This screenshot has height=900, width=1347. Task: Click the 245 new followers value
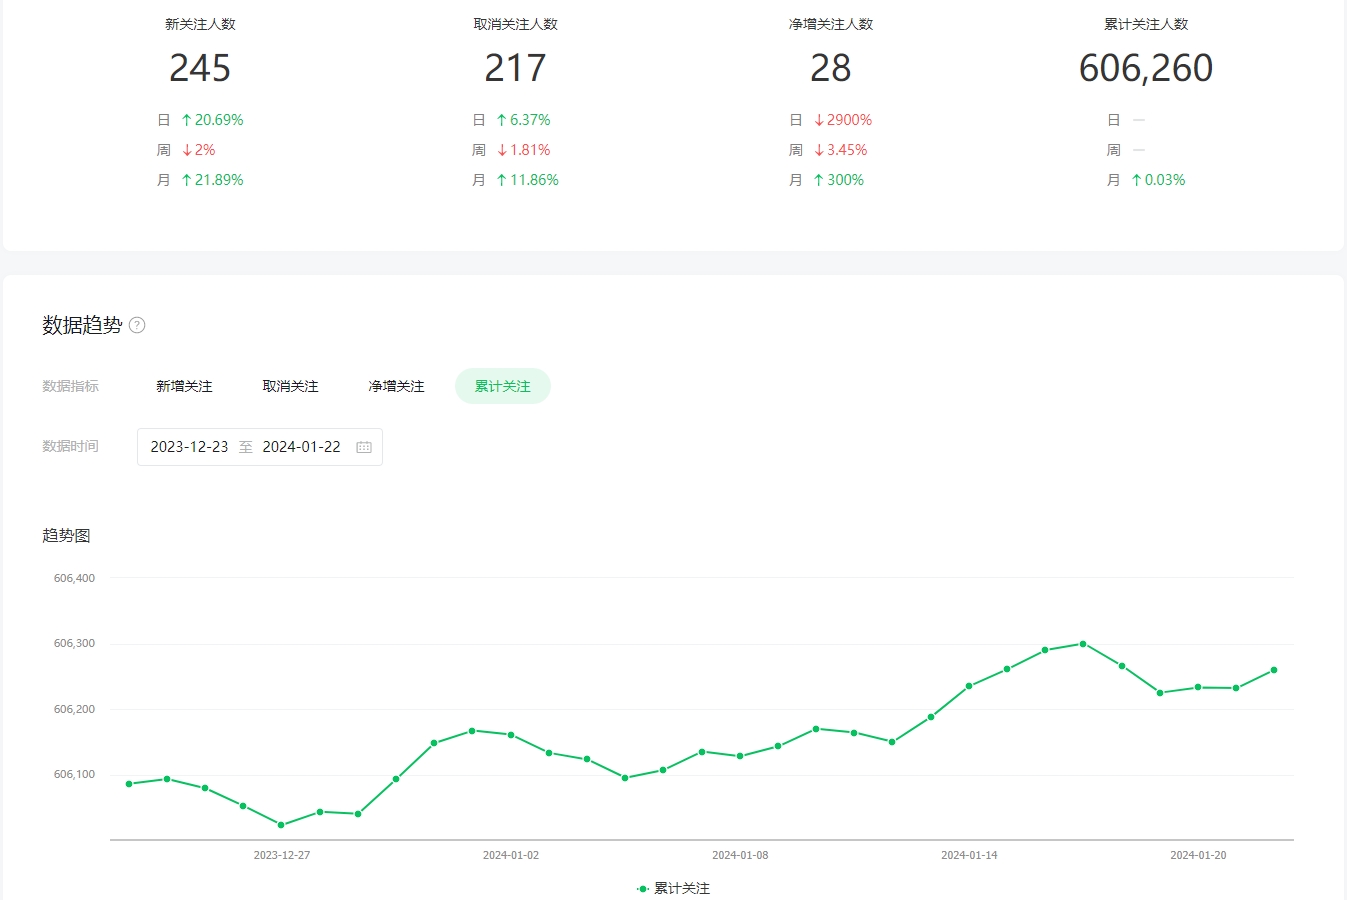pyautogui.click(x=200, y=68)
